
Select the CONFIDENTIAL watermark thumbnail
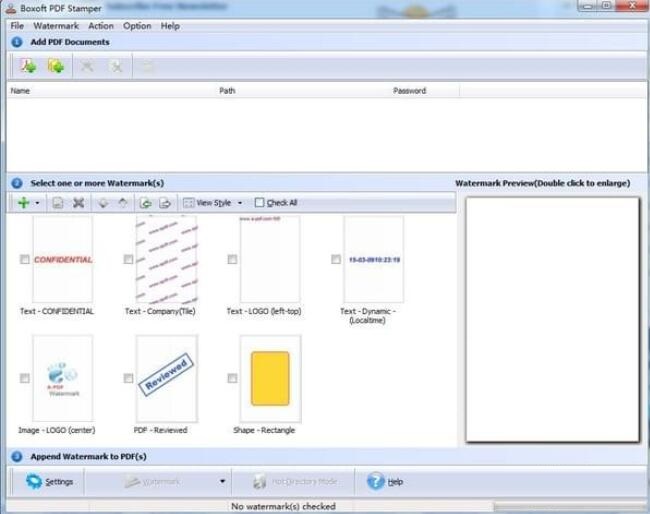pyautogui.click(x=63, y=259)
